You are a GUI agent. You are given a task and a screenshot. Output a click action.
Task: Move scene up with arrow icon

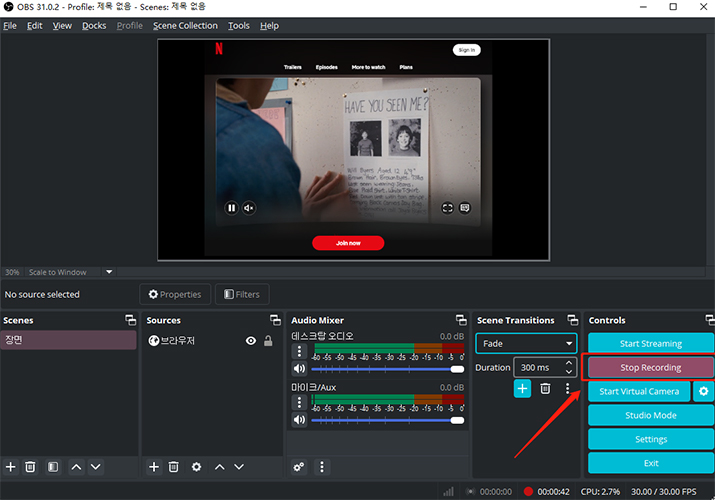click(x=77, y=467)
